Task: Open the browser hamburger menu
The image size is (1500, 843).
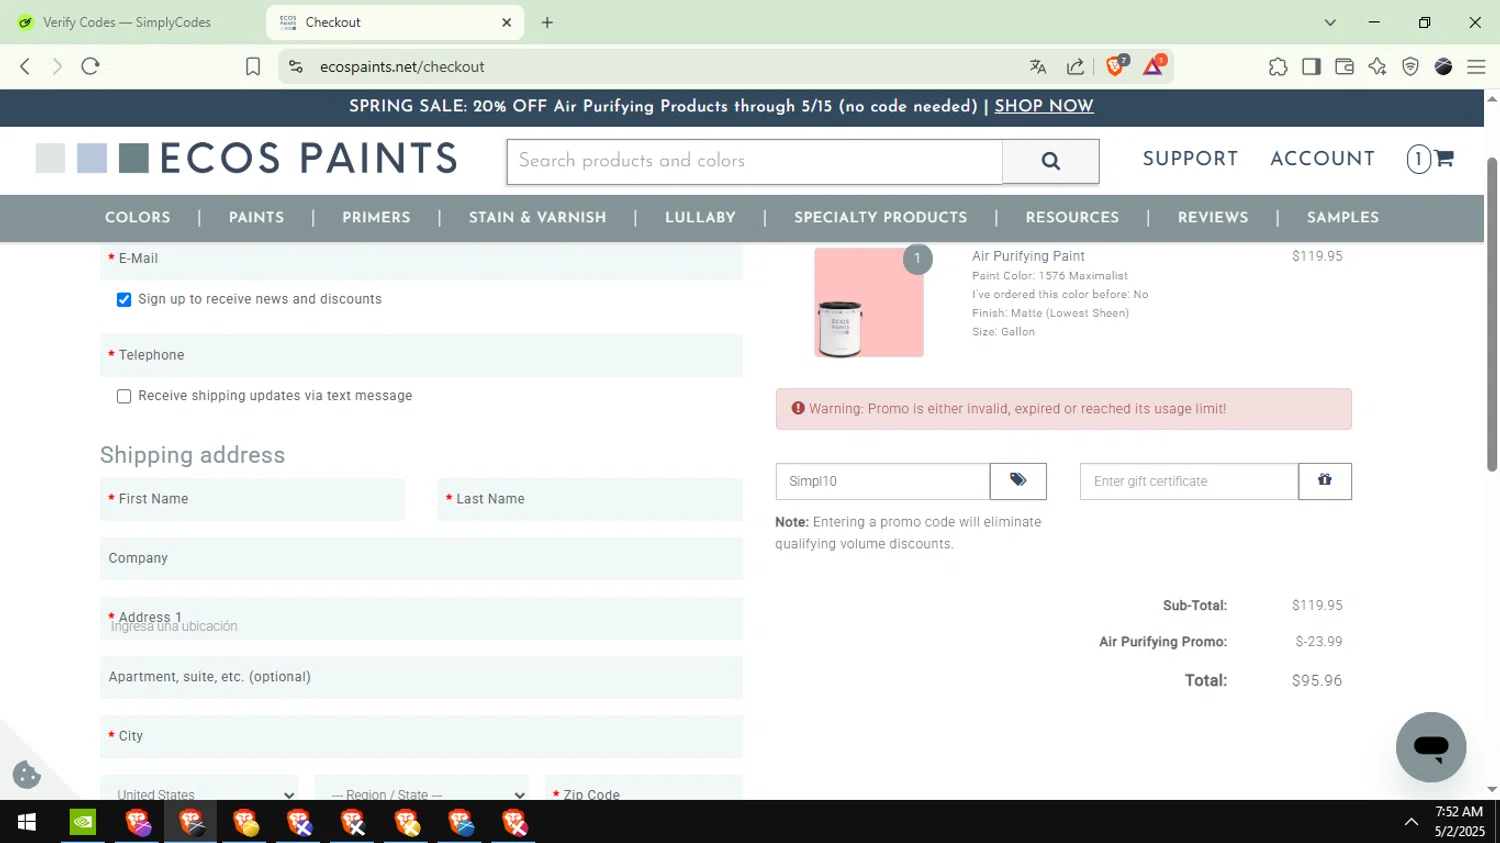Action: [x=1476, y=66]
